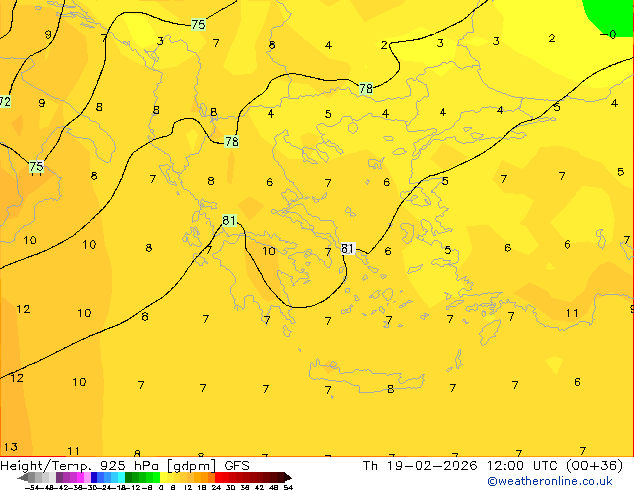Image resolution: width=634 pixels, height=490 pixels.
Task: Click the green-boxed '81' contour label
Action: point(229,221)
